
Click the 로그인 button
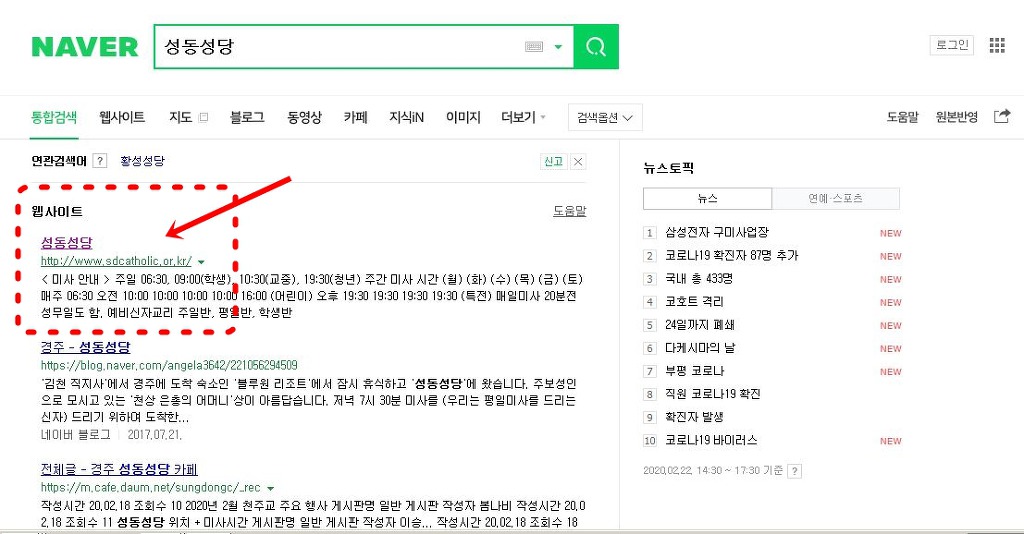pos(952,45)
